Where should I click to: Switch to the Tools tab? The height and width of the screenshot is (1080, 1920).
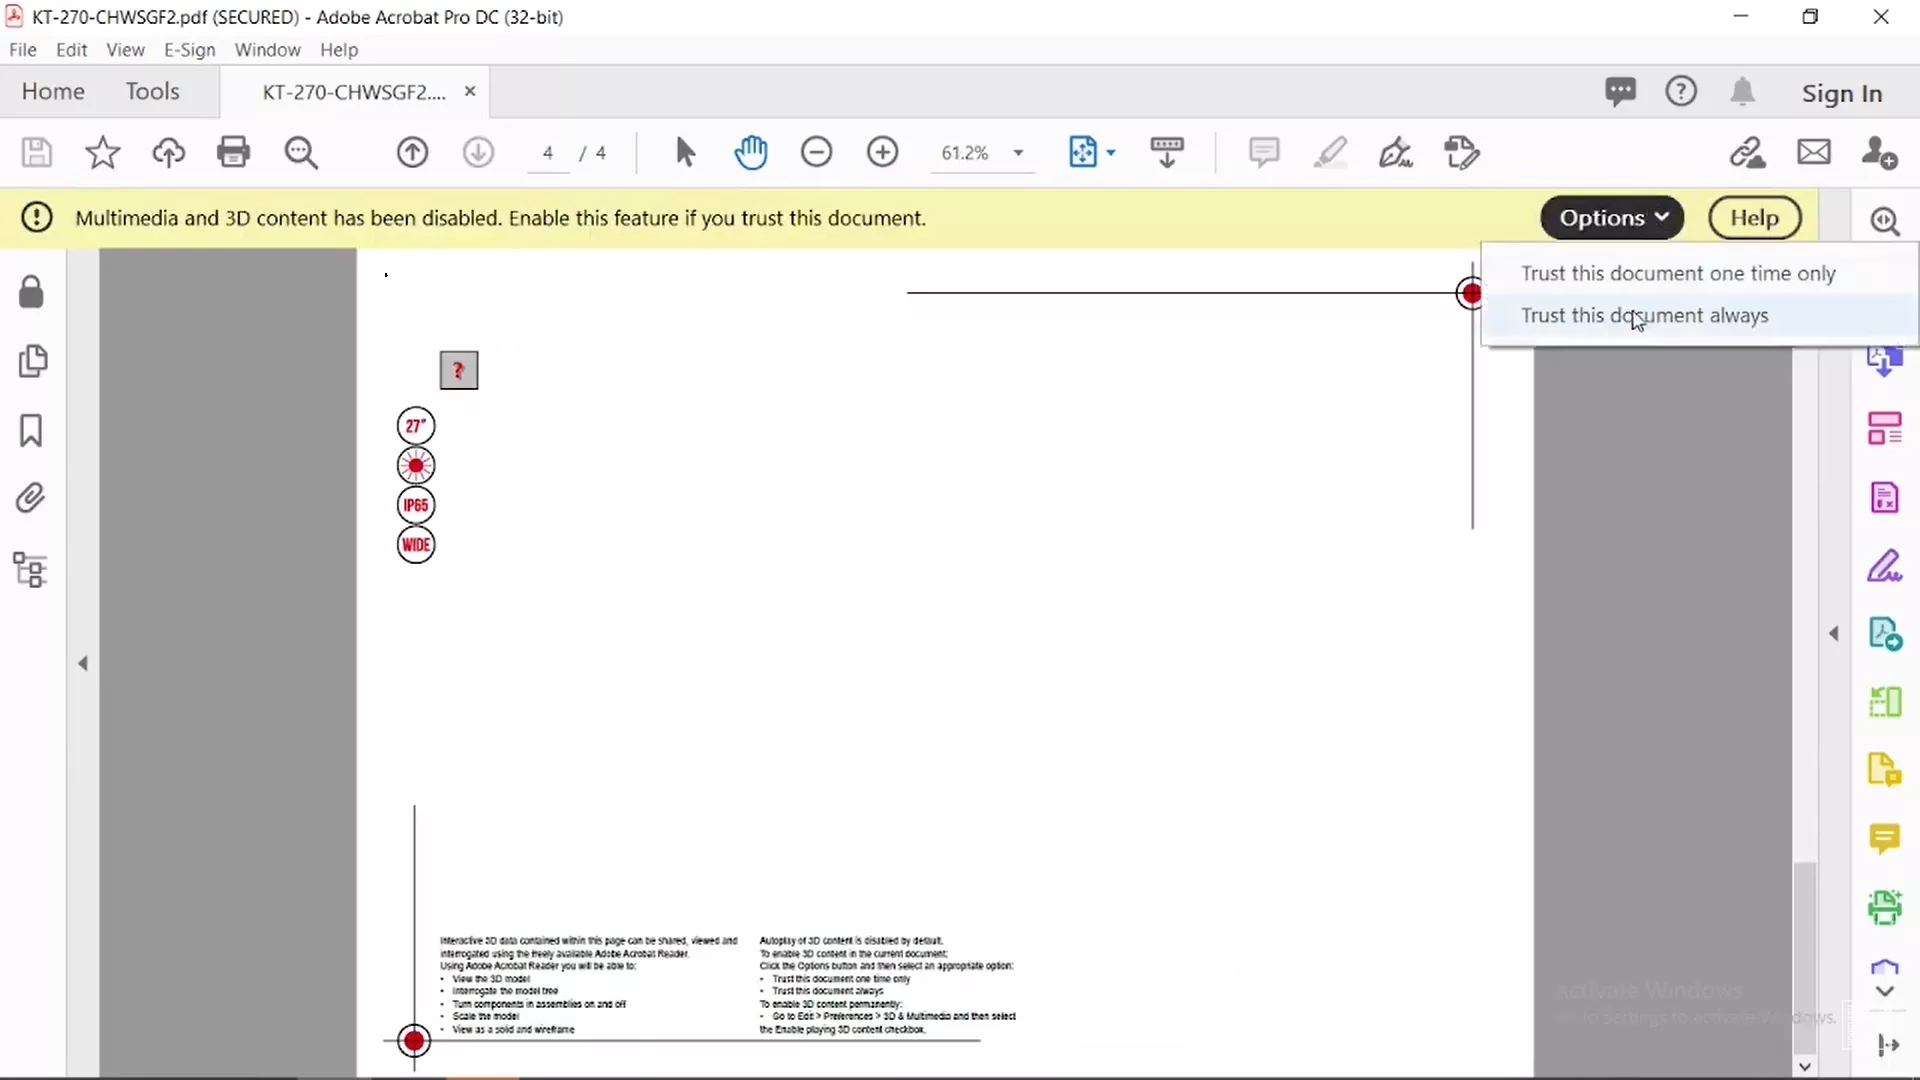152,91
